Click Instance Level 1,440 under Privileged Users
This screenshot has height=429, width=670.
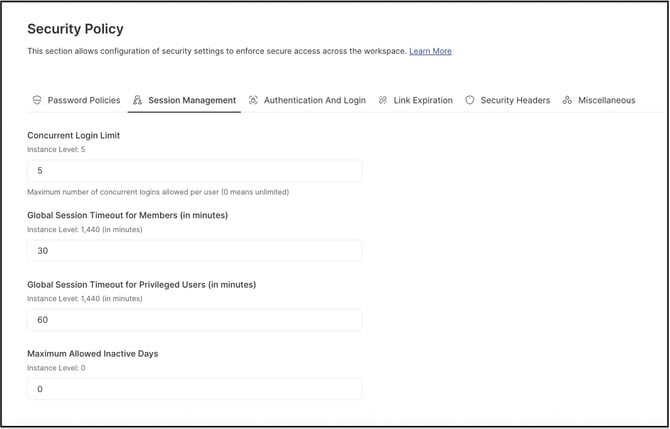[85, 299]
